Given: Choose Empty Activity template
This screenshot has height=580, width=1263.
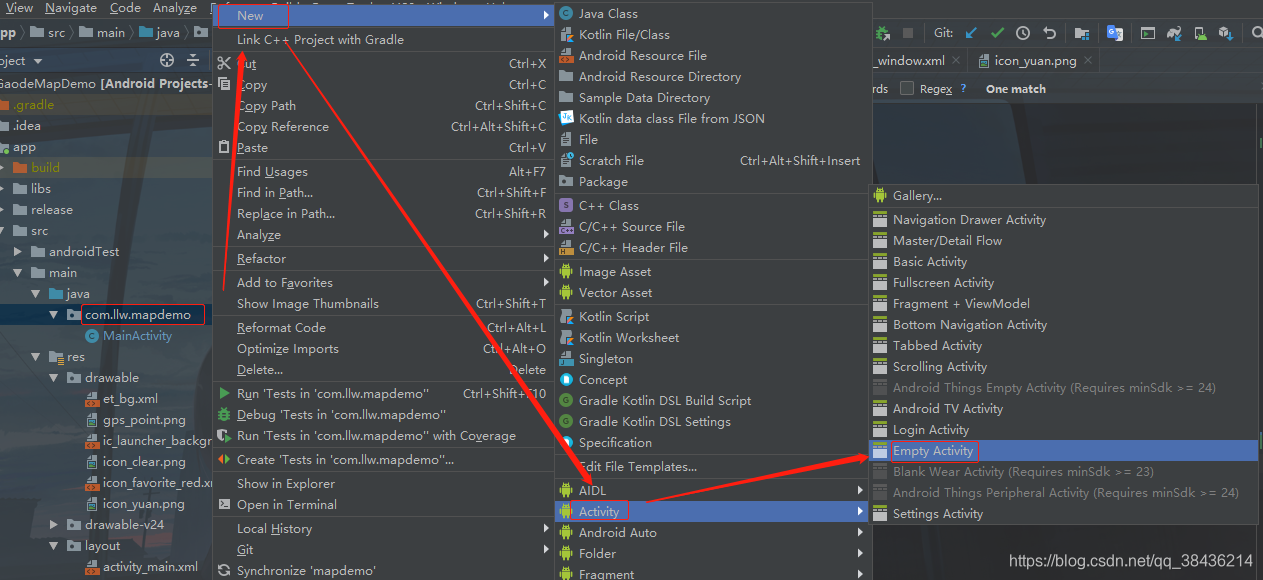Looking at the screenshot, I should pos(1064,451).
